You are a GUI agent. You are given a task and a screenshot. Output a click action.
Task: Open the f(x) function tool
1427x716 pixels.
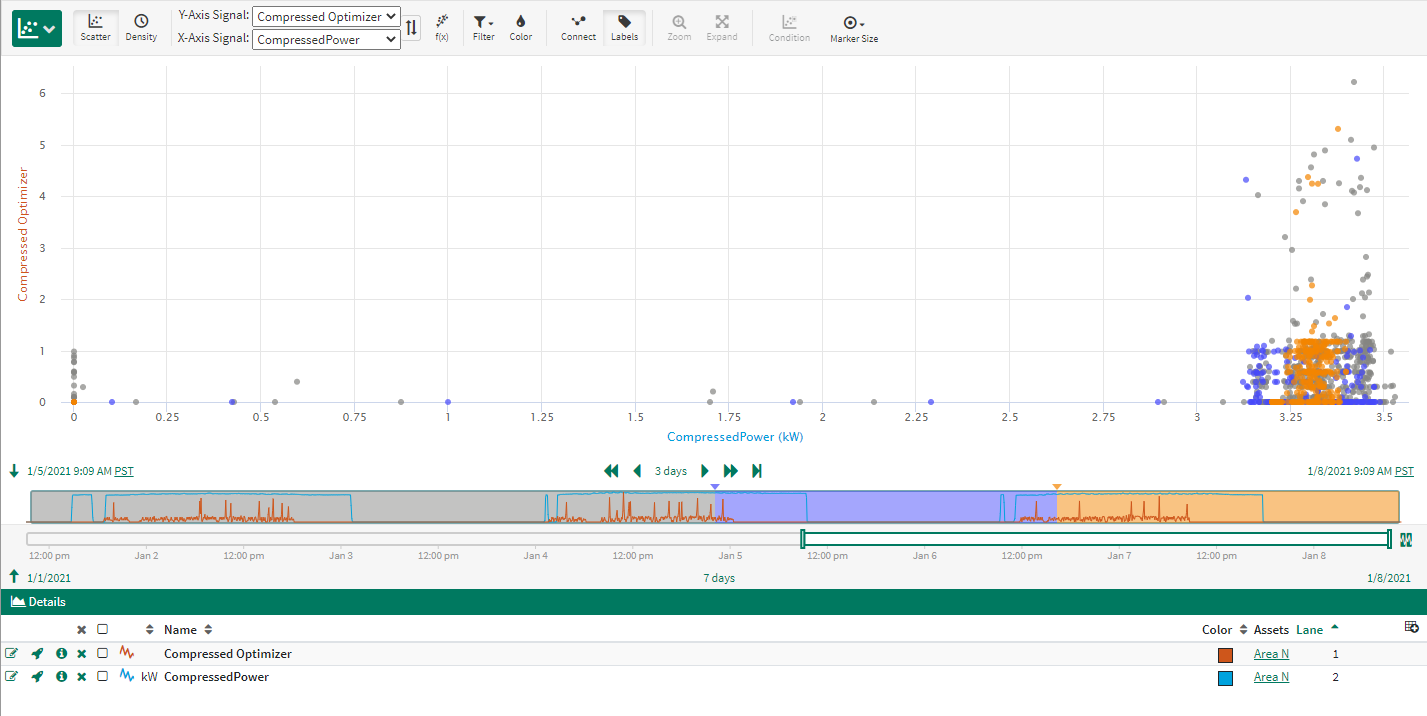click(441, 27)
